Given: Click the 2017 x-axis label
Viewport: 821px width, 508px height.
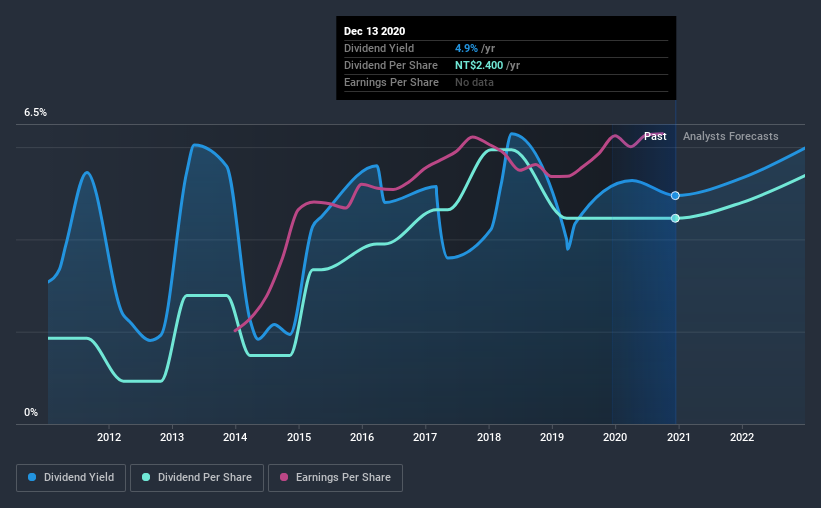Looking at the screenshot, I should click(x=425, y=437).
